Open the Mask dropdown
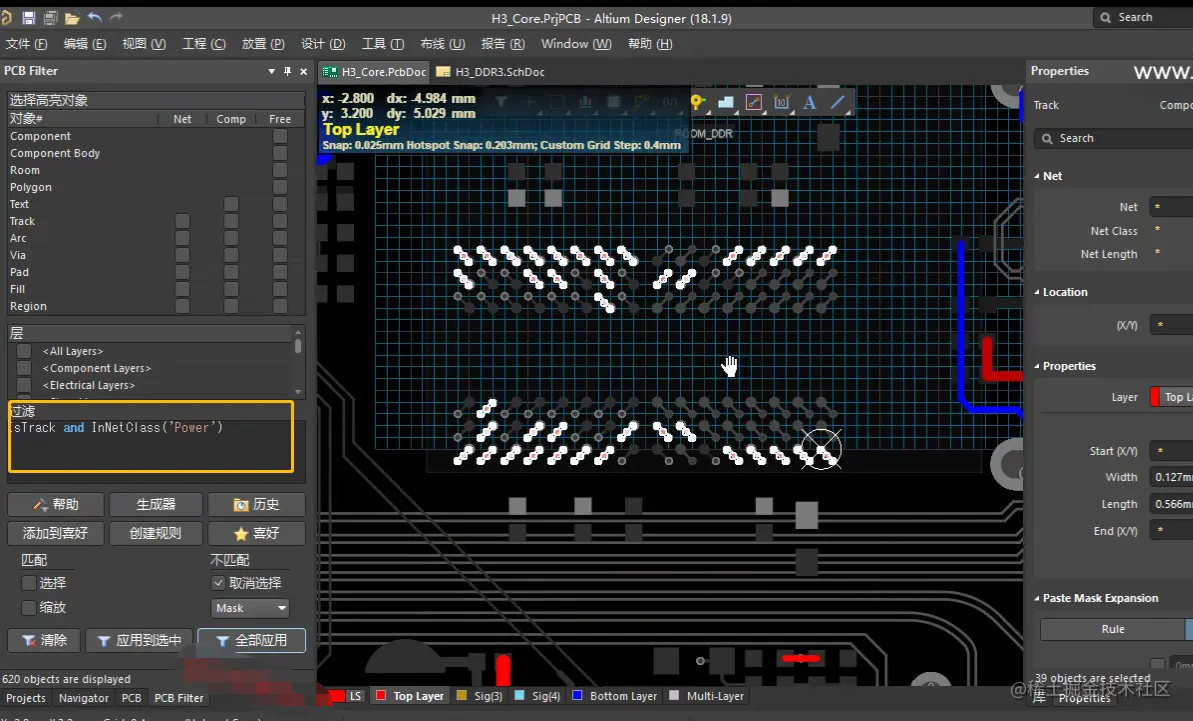1193x721 pixels. click(249, 608)
